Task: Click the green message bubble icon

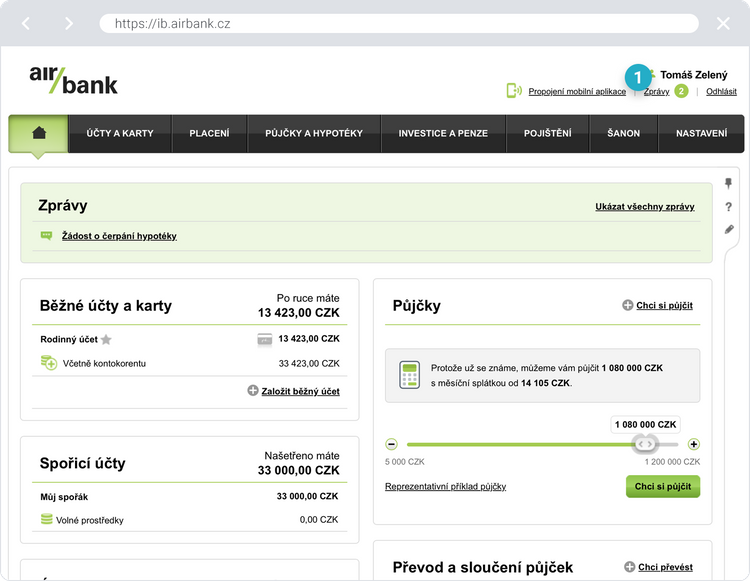Action: [x=46, y=236]
